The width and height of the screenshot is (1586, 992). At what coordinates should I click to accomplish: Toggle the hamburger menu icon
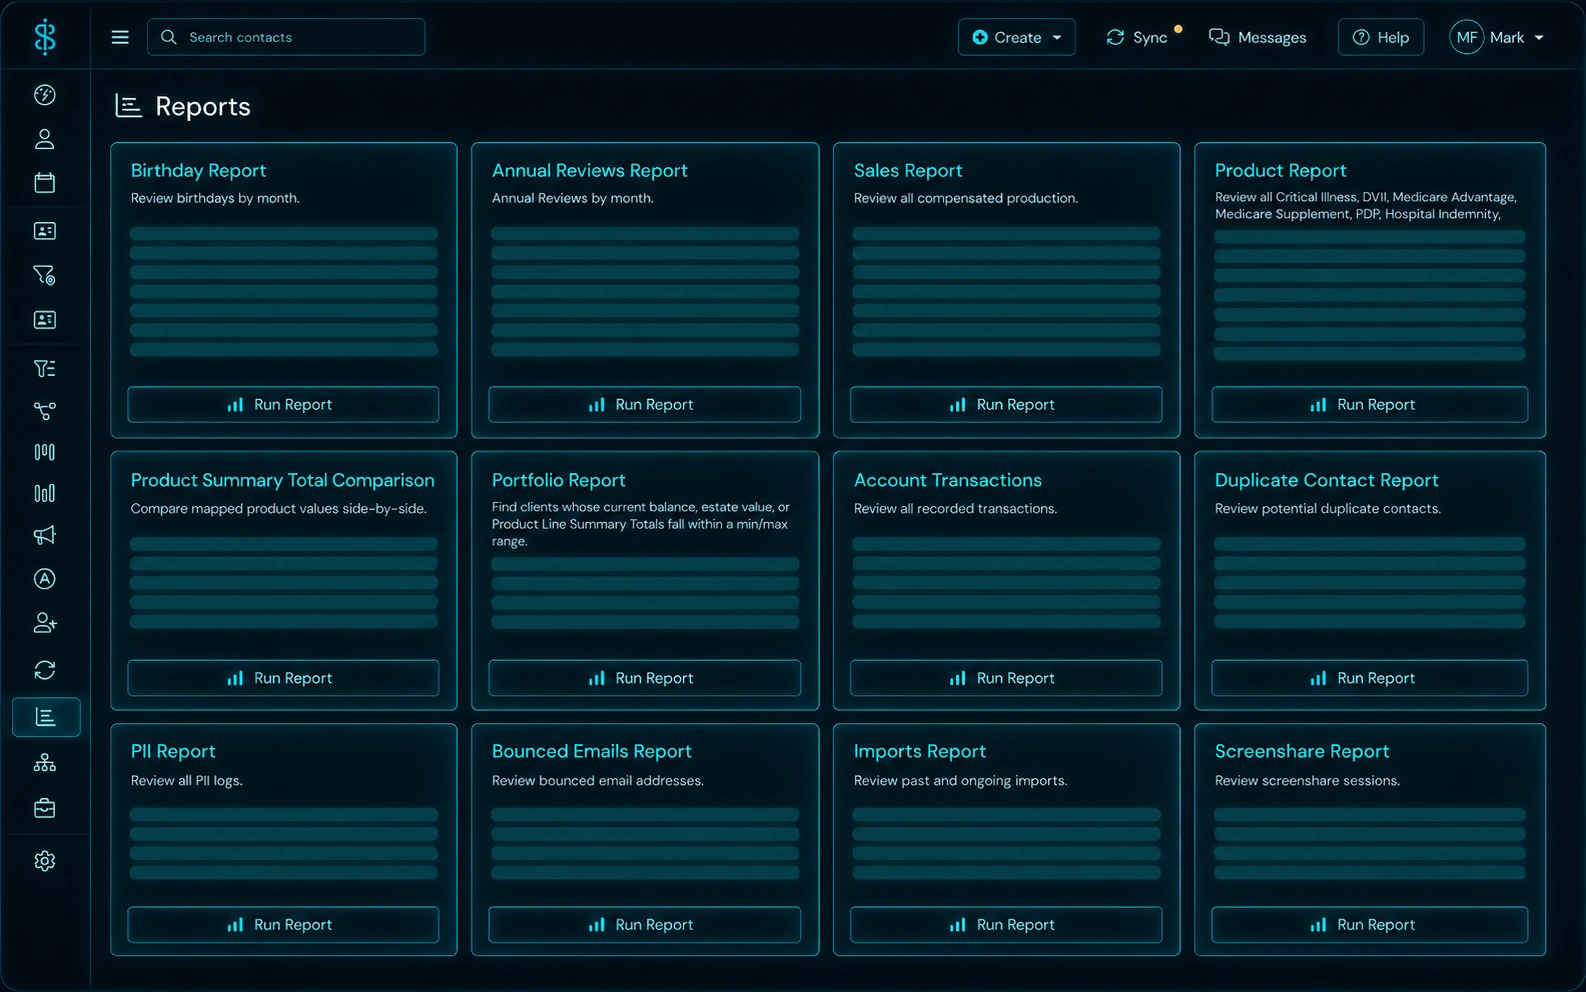tap(120, 37)
